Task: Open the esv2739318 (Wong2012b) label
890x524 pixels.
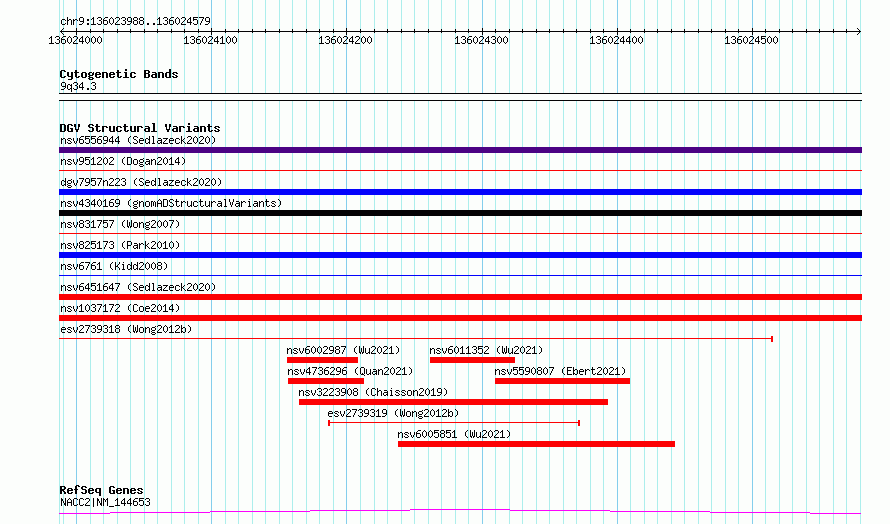Action: 126,329
